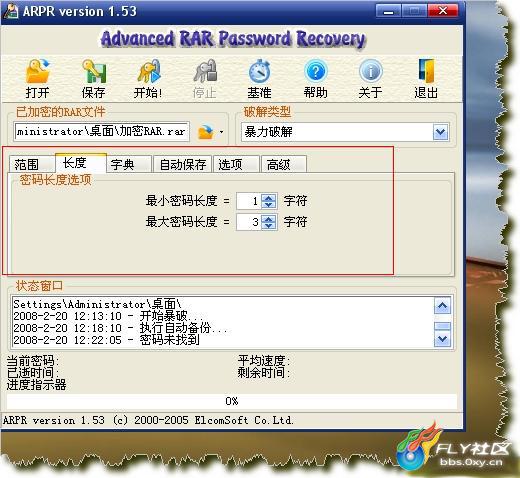
Task: Decrease the 最大密码长度 value with the down arrow
Action: pos(269,226)
